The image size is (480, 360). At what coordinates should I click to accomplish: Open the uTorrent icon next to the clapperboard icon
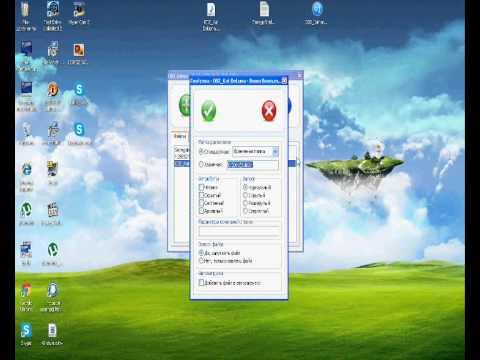point(26,210)
